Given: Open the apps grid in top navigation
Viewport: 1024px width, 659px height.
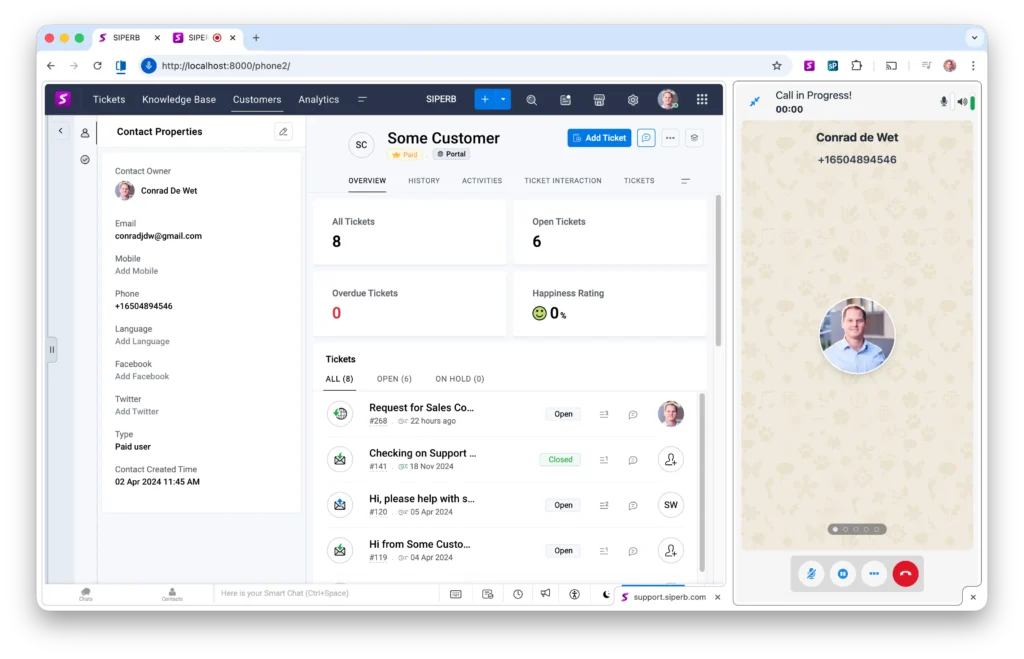Looking at the screenshot, I should click(x=702, y=100).
